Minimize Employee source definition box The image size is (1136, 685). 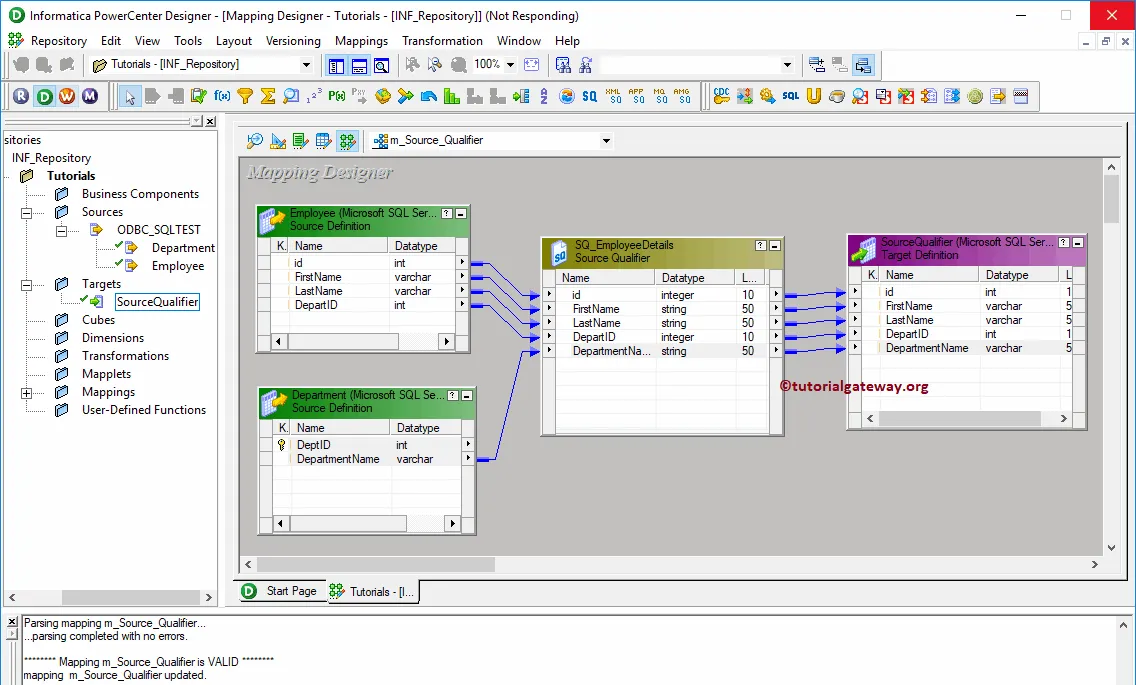click(x=461, y=213)
